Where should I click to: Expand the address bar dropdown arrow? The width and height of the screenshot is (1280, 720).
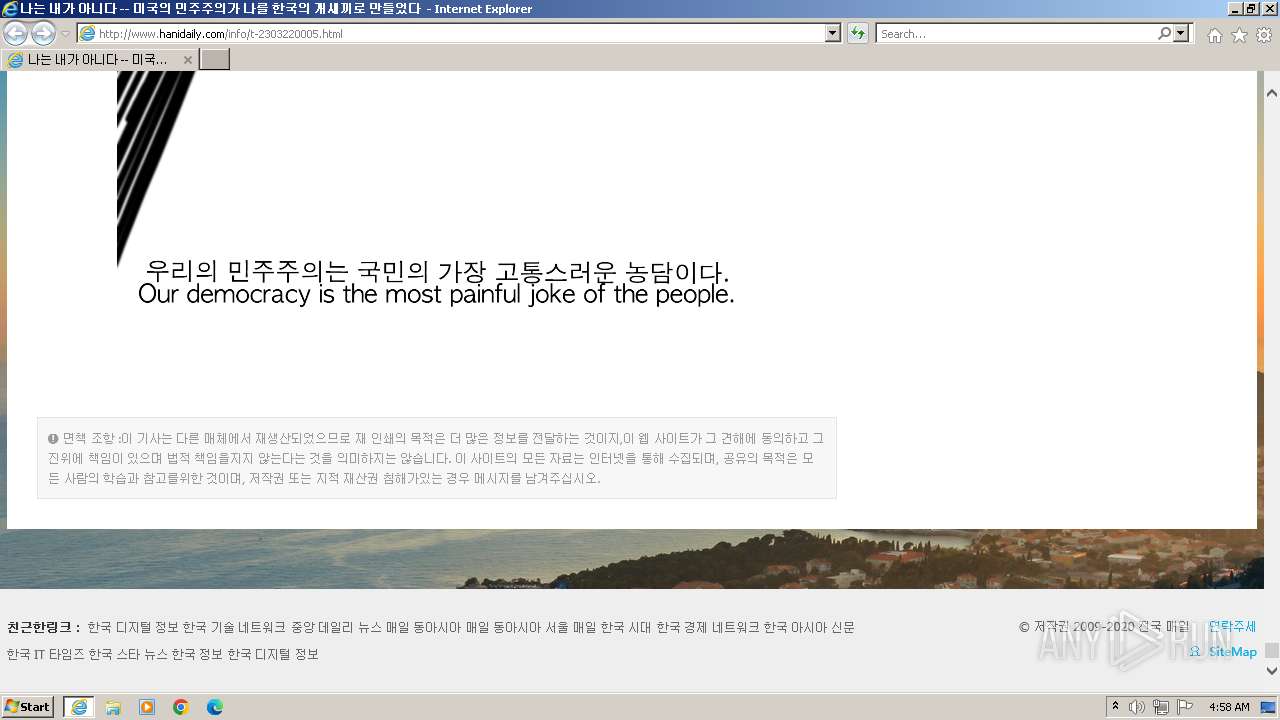coord(833,33)
